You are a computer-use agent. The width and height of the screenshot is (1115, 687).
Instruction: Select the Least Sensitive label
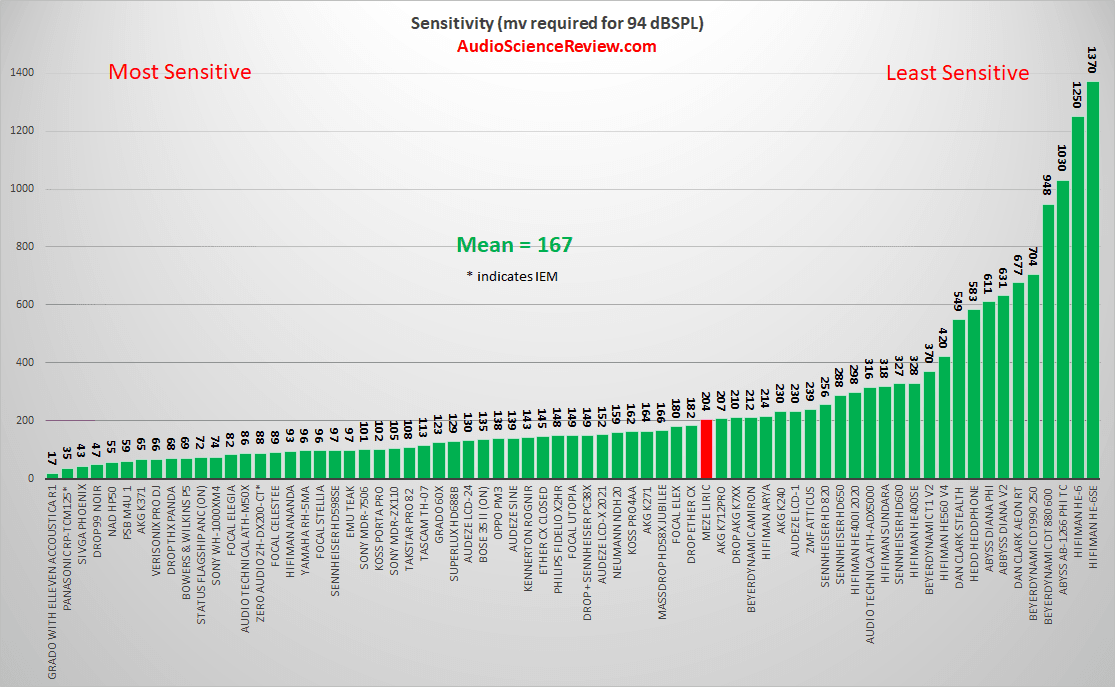tap(957, 73)
